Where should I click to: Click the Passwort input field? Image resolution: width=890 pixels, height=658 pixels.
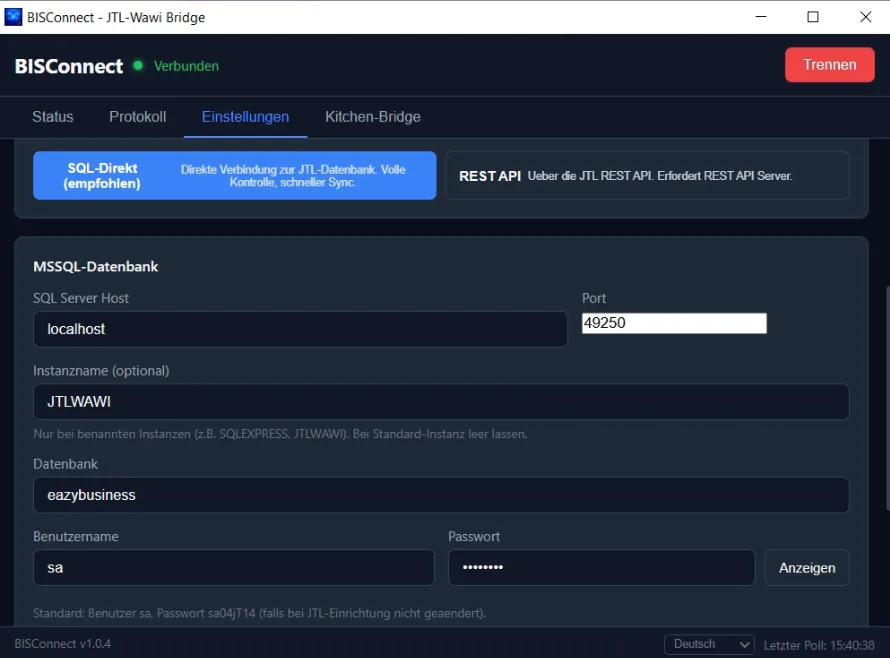point(602,568)
